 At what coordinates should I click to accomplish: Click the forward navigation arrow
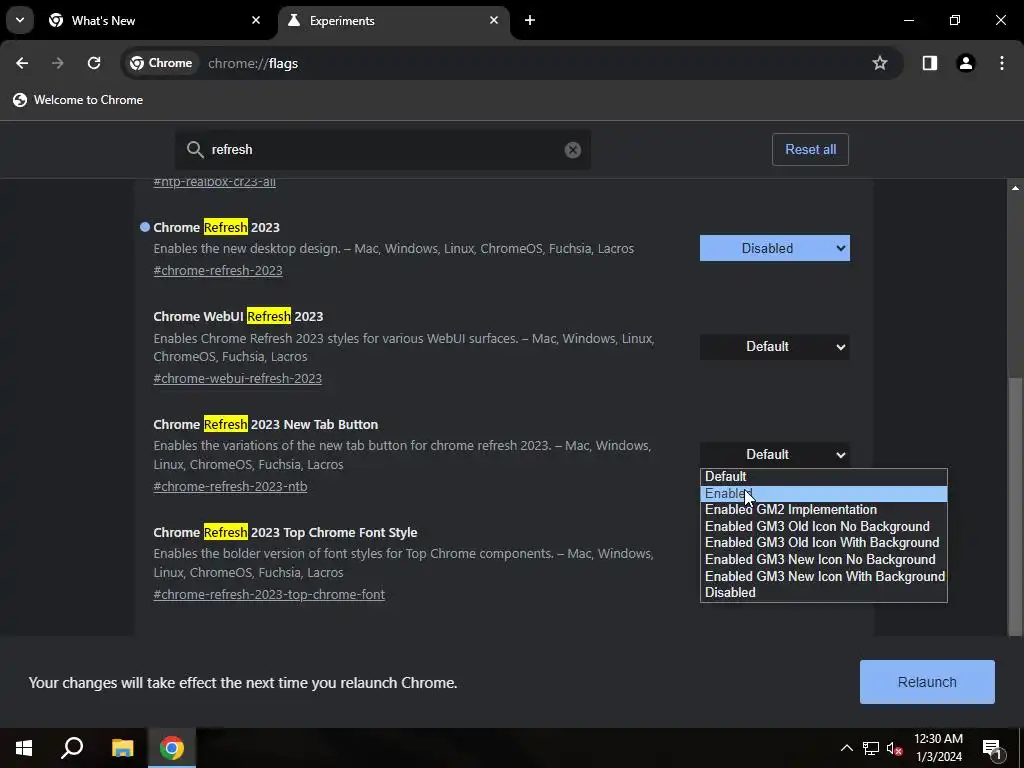coord(57,63)
